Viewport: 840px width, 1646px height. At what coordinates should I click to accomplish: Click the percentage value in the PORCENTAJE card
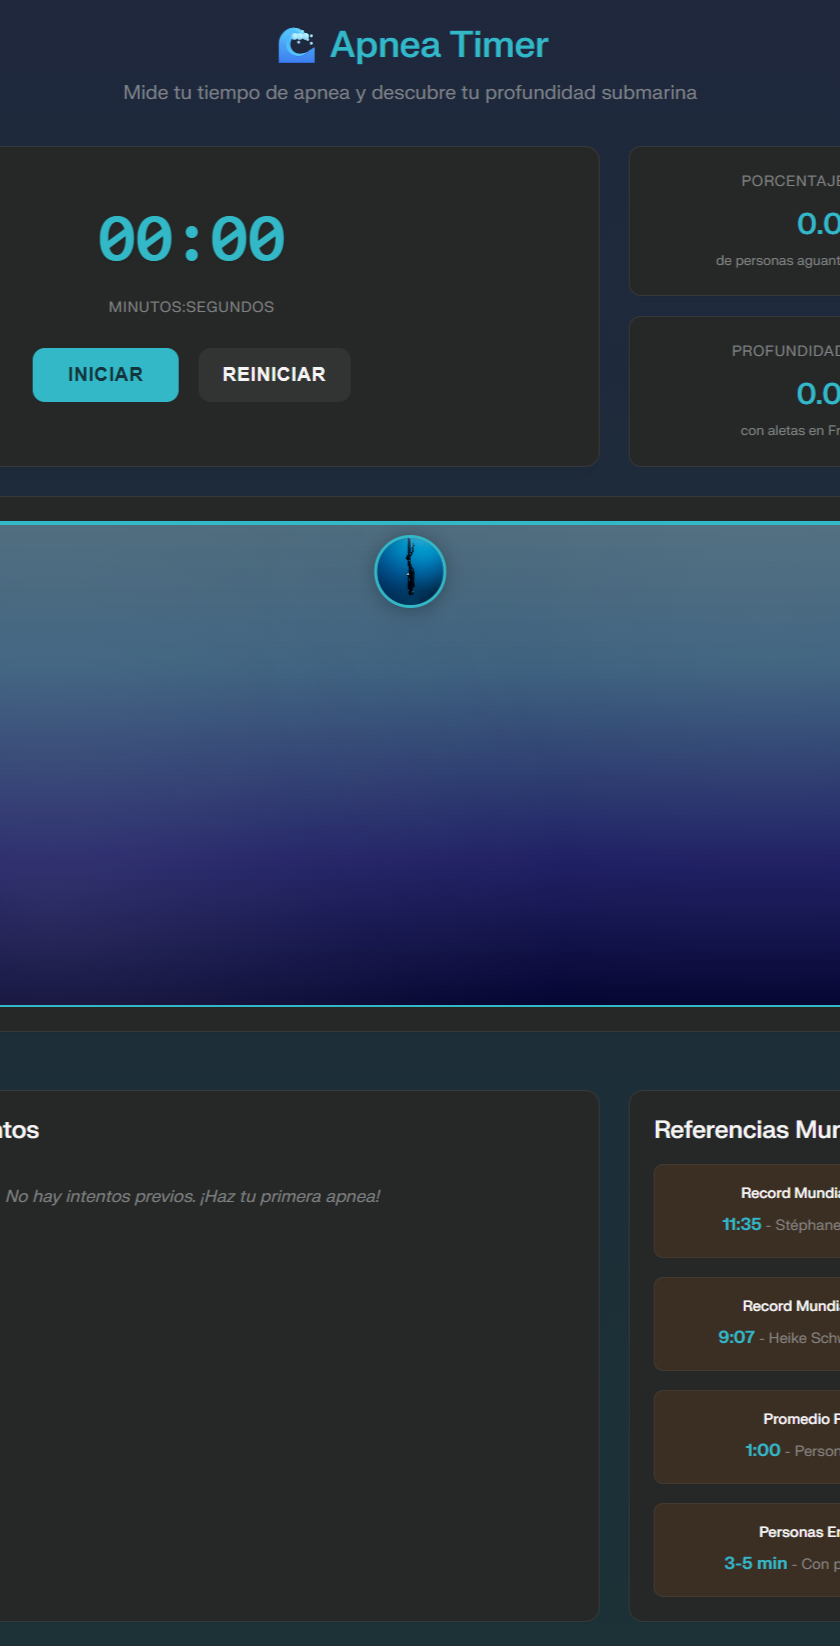click(817, 224)
